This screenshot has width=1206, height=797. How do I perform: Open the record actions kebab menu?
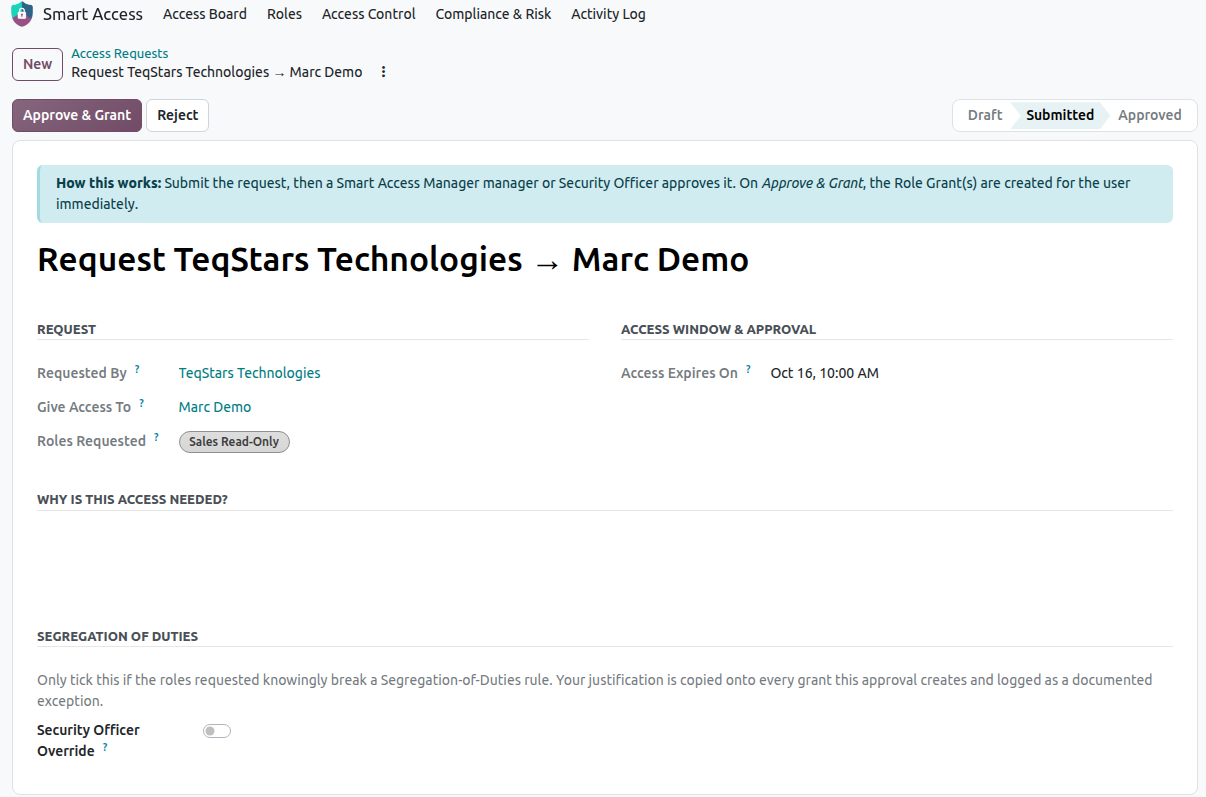383,72
